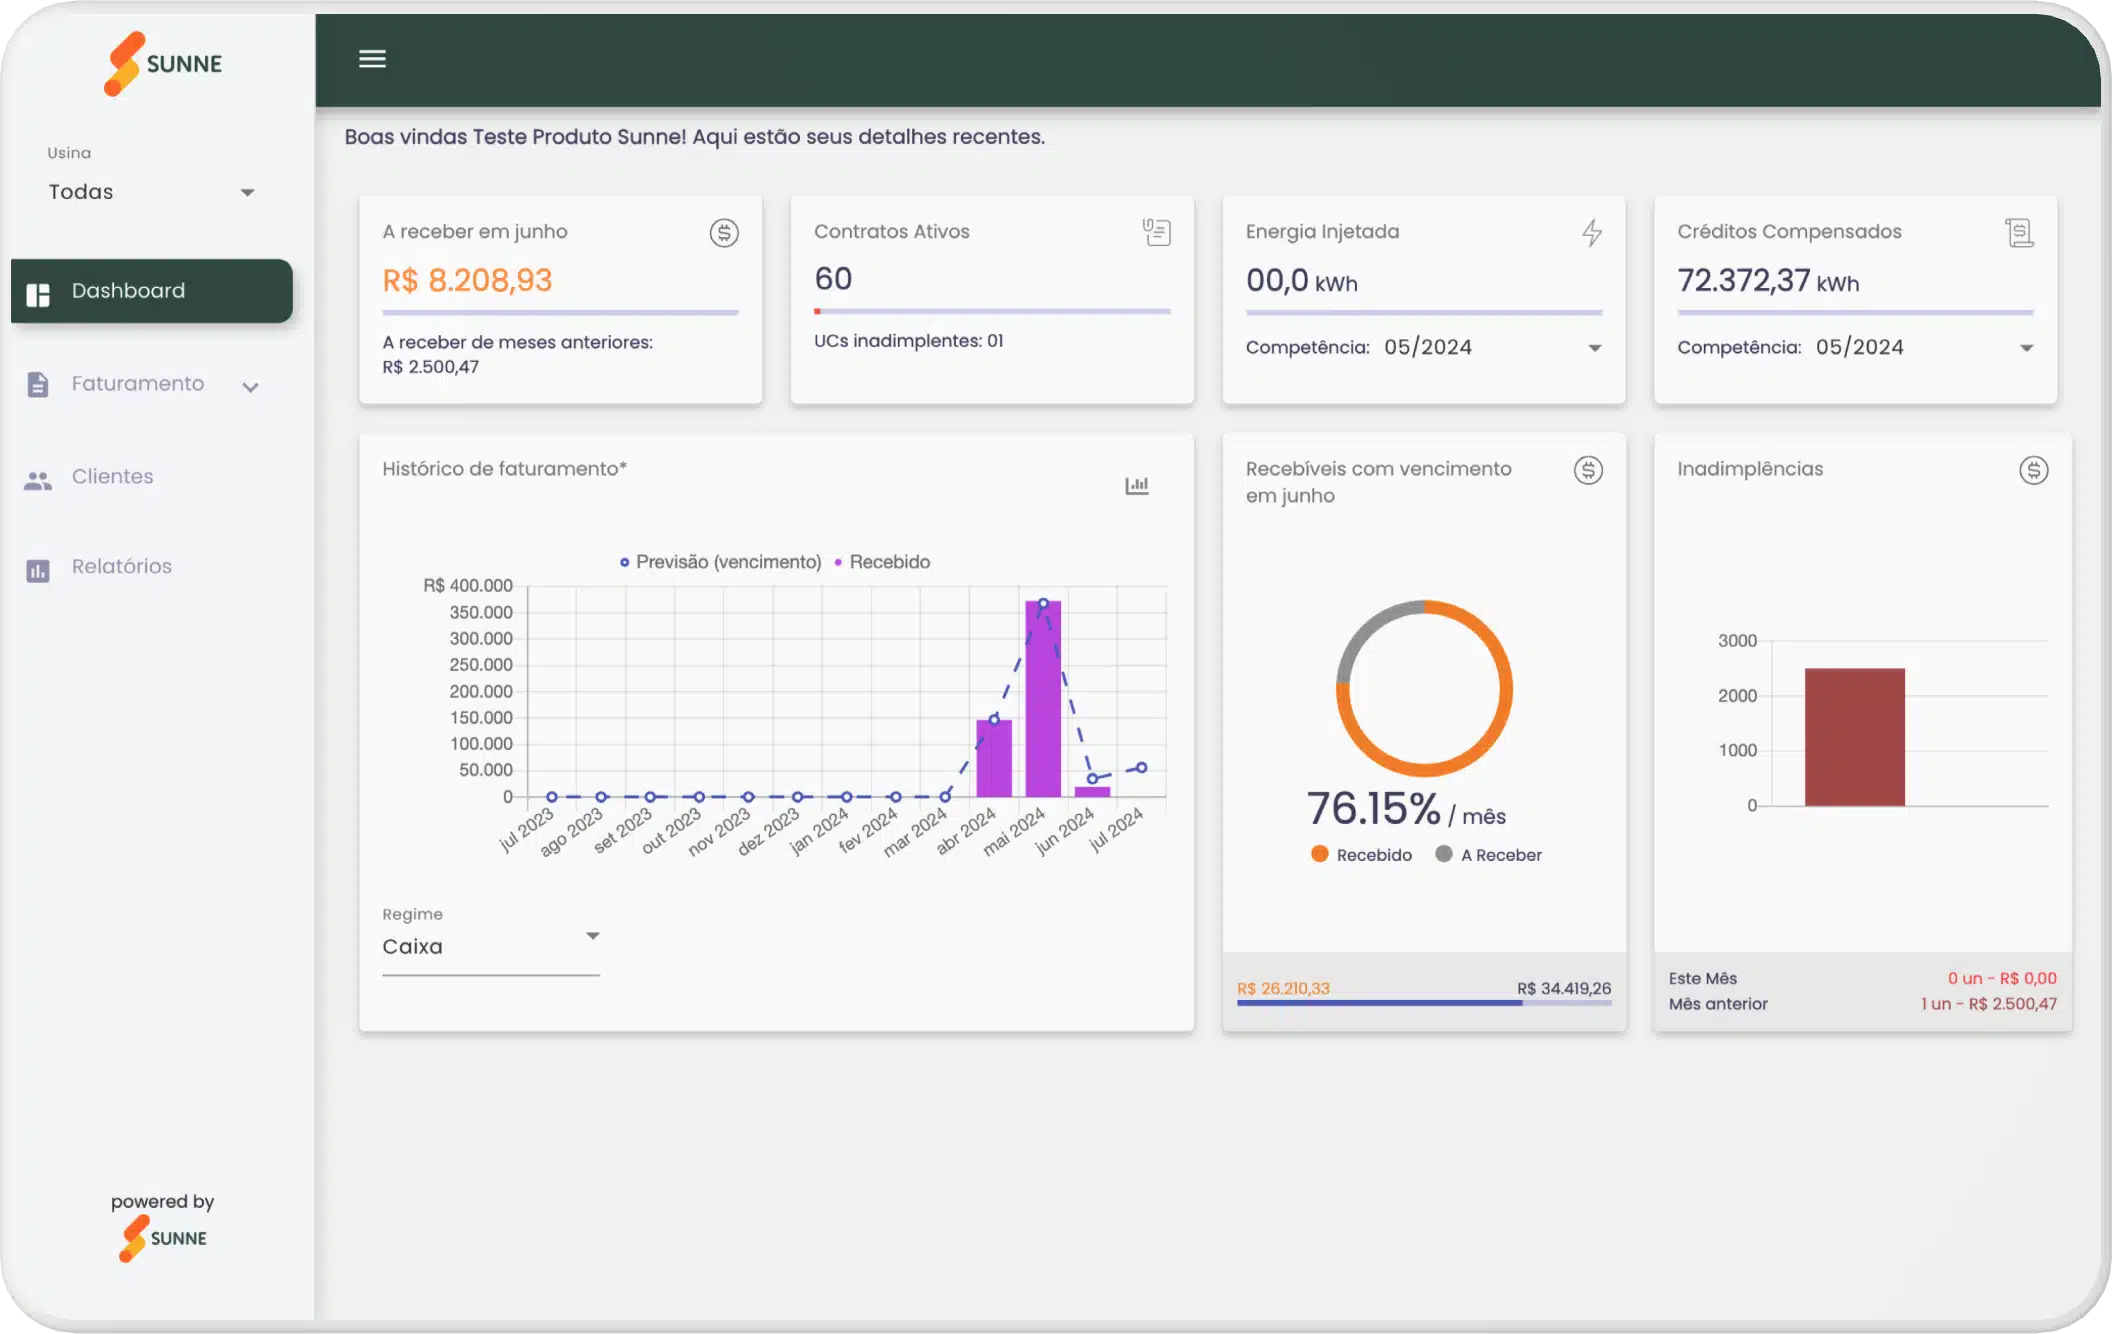Click the Faturamento document icon

pyautogui.click(x=38, y=385)
